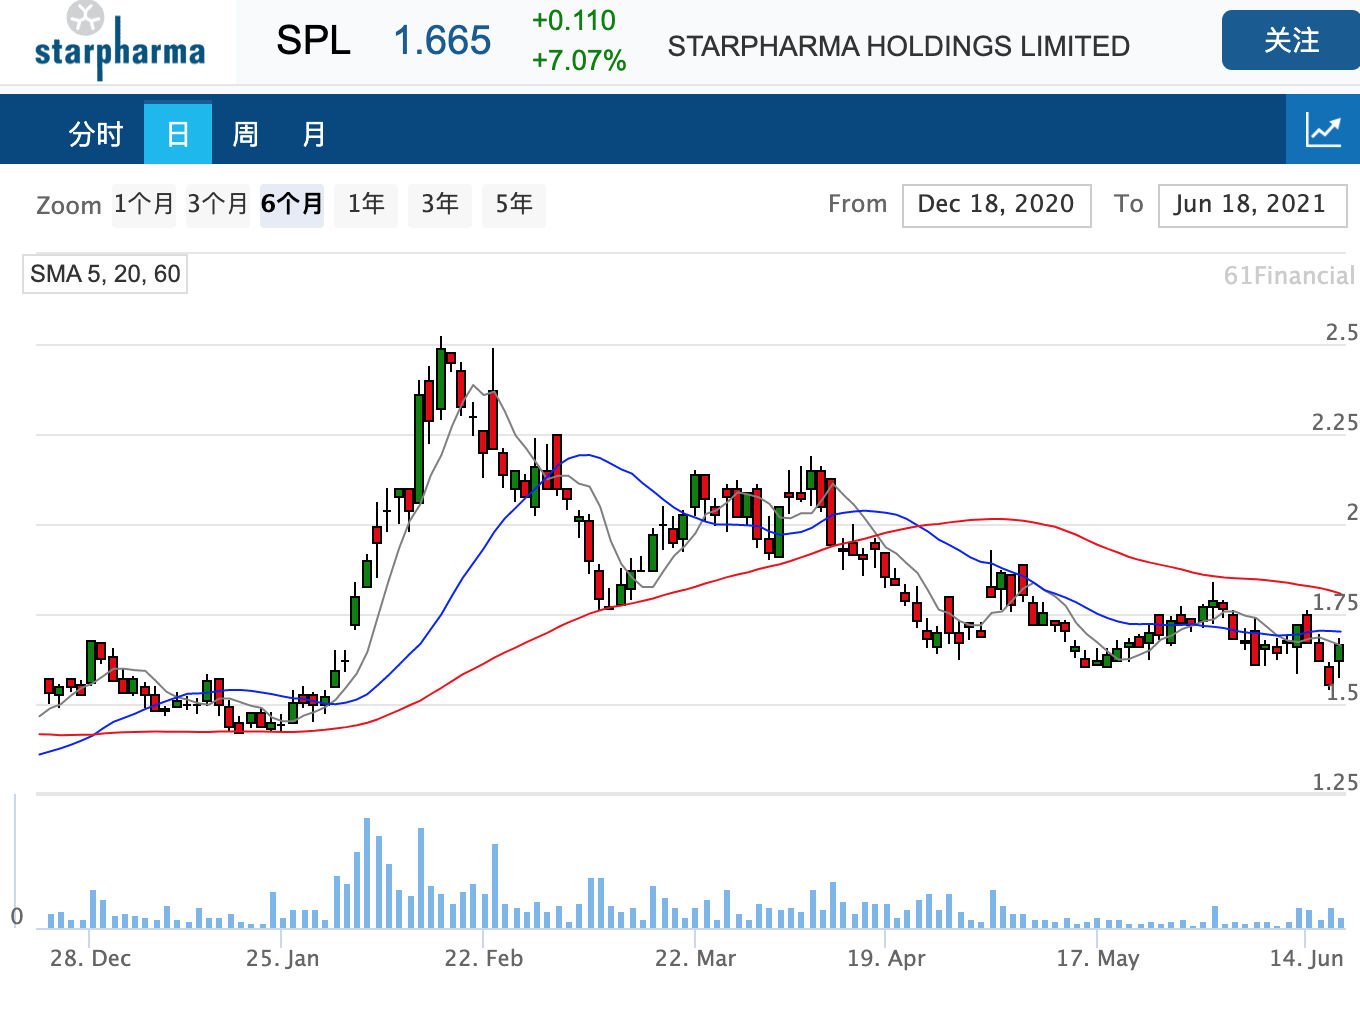Click the 关注 follow button
Screen dimensions: 1360x1010
1291,40
